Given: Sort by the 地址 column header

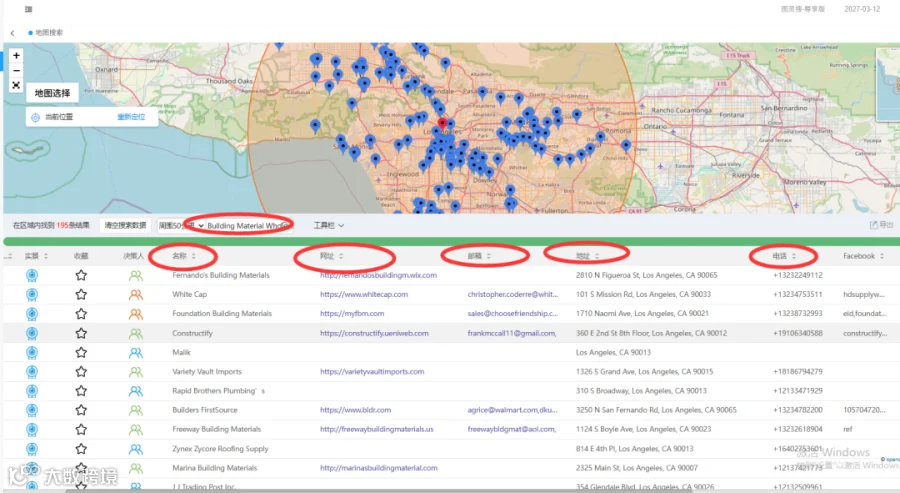Looking at the screenshot, I should pos(587,256).
